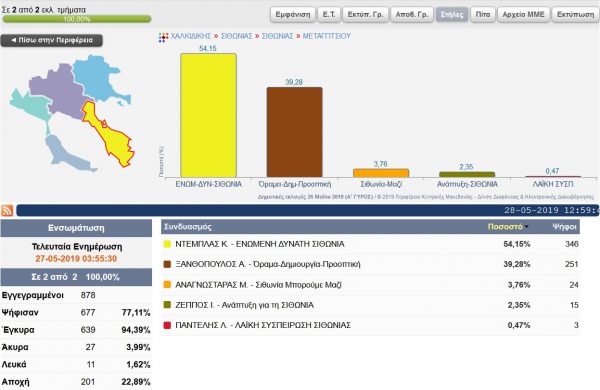Open the ΧΑΛΚΙΔΙΚΗΣ breadcrumb link
The image size is (600, 390).
coord(191,36)
